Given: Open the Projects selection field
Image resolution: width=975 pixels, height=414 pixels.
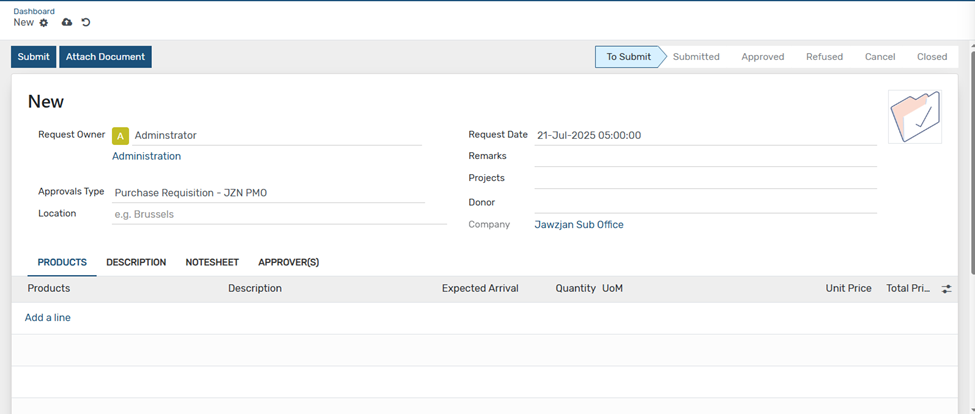Looking at the screenshot, I should (x=705, y=178).
